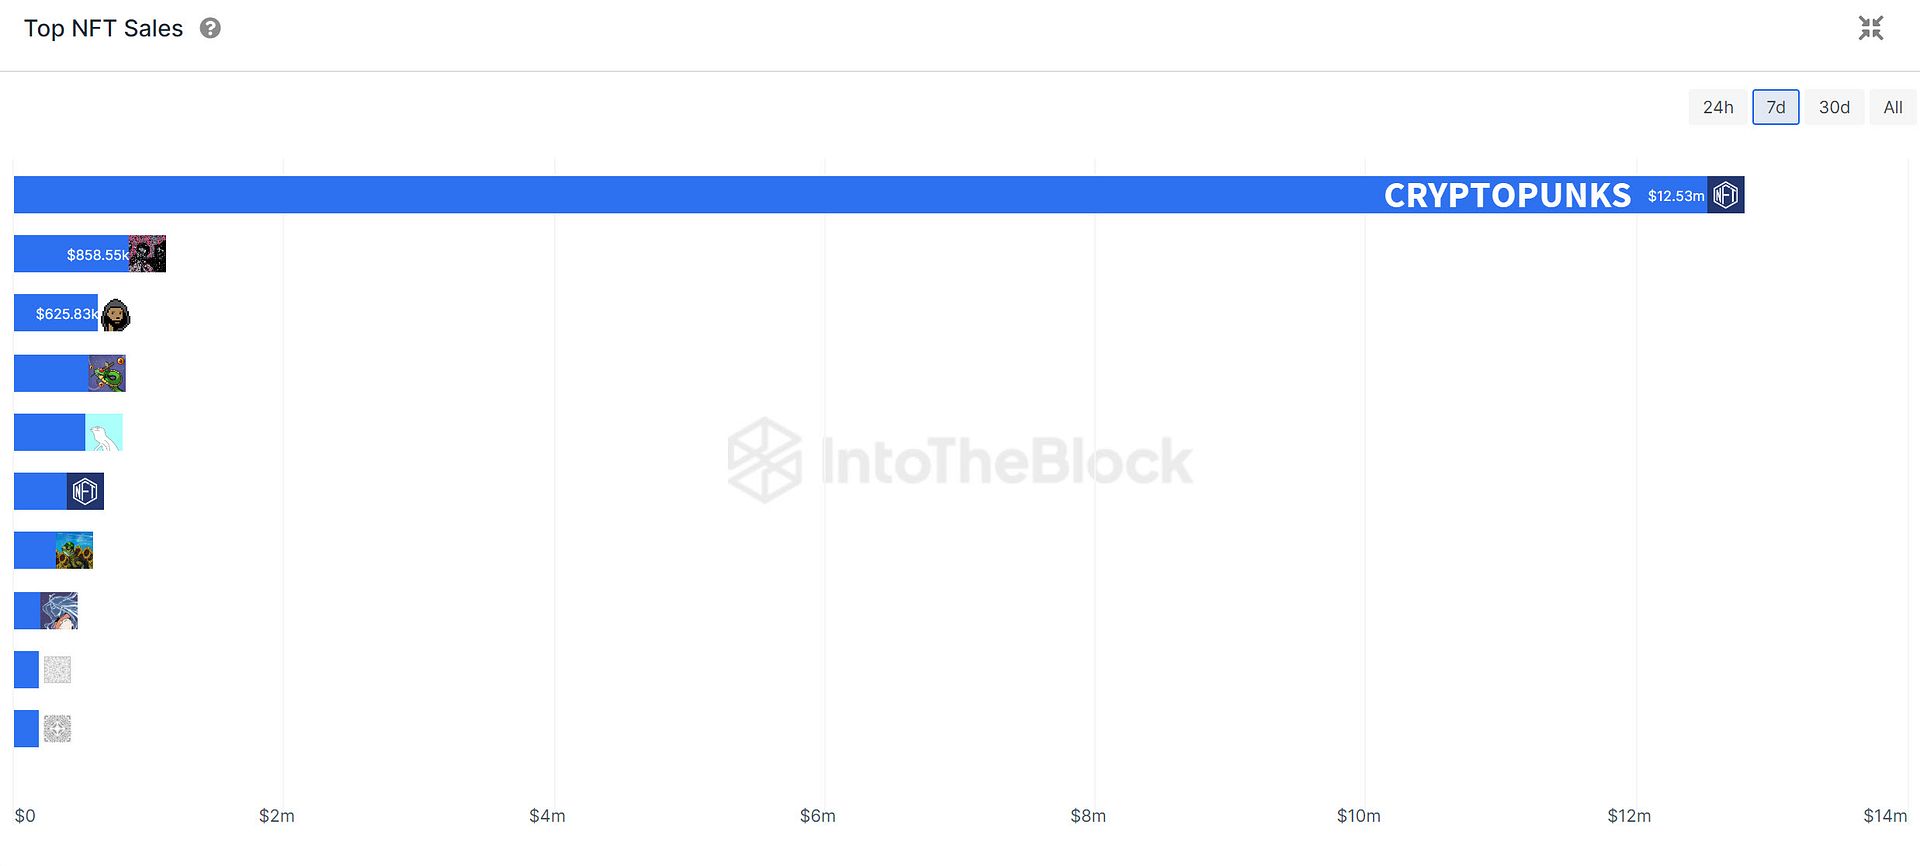The height and width of the screenshot is (866, 1920).
Task: Collapse the chart with the minimize arrows icon
Action: pyautogui.click(x=1871, y=28)
